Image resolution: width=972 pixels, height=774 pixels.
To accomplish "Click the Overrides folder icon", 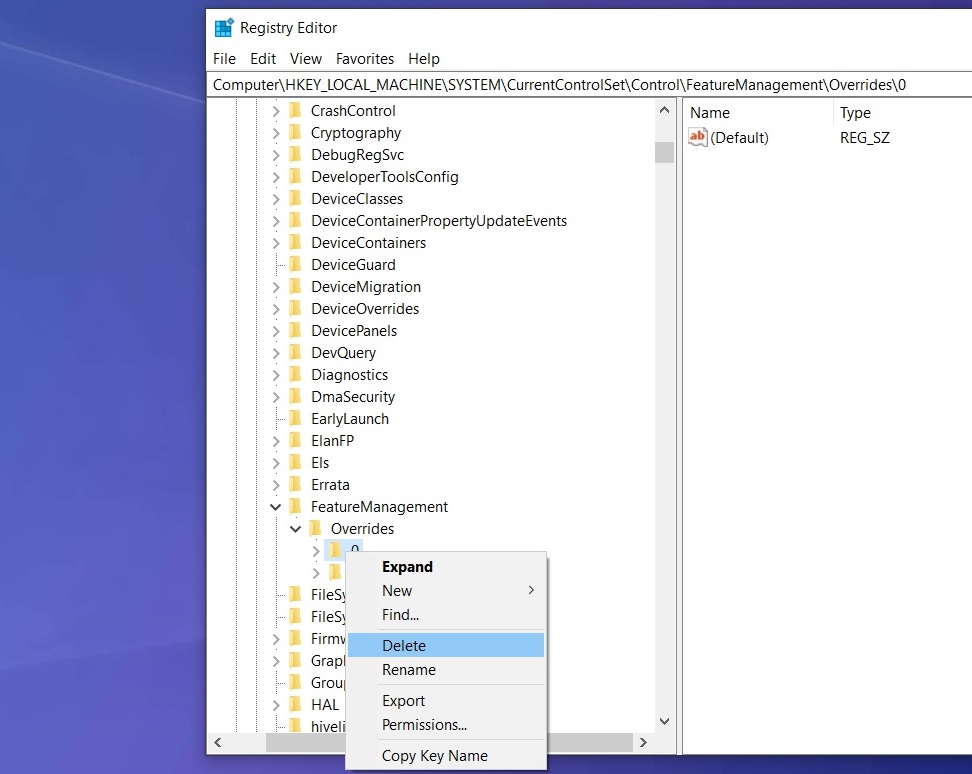I will [x=316, y=529].
